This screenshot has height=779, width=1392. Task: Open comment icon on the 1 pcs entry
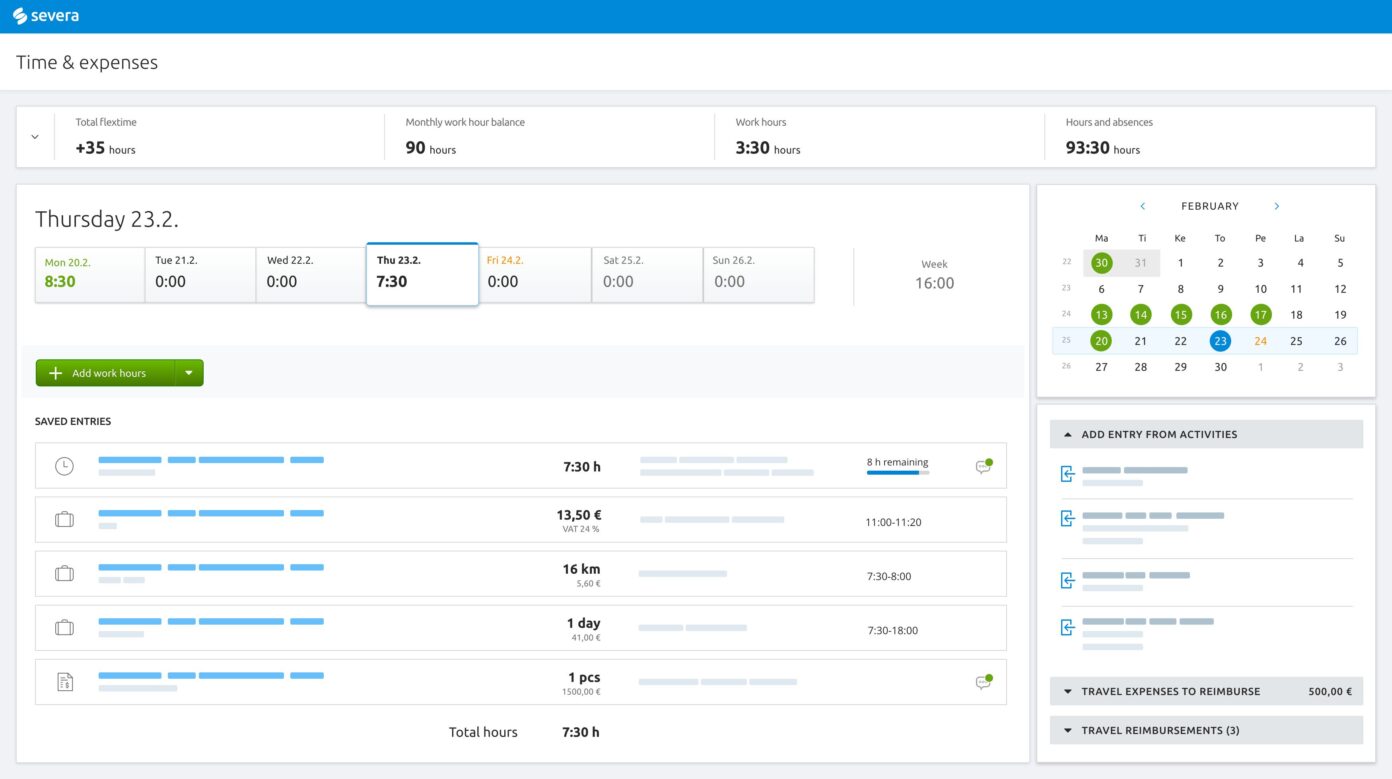coord(983,682)
